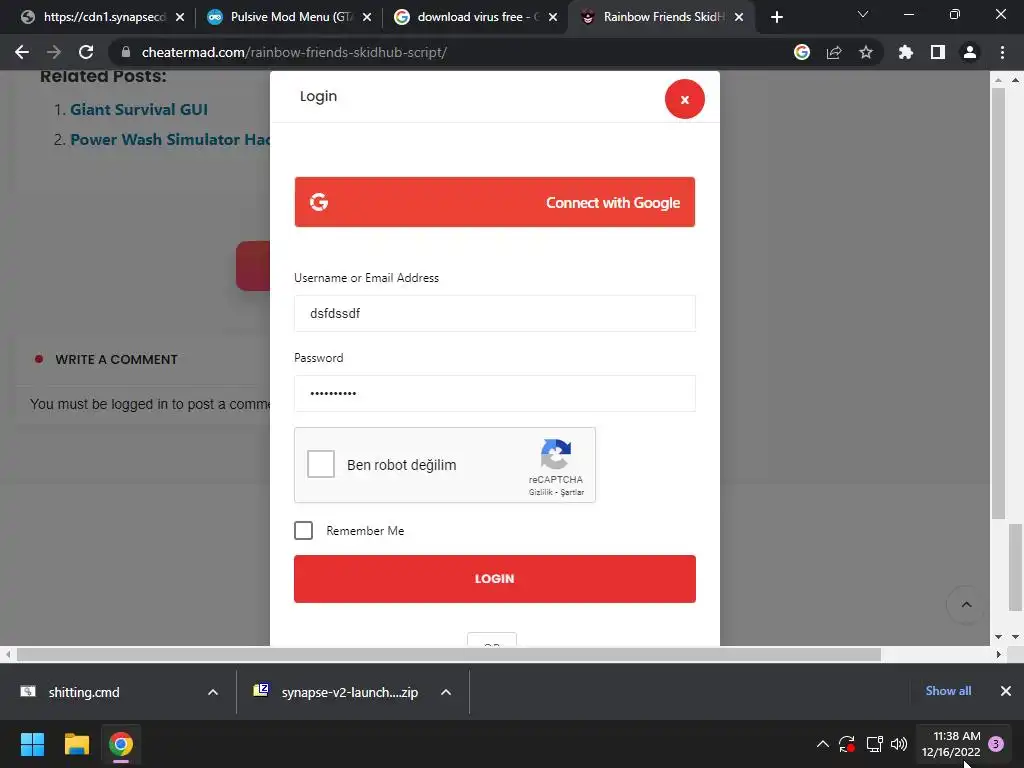
Task: Click the Username or Email Address field
Action: coord(494,313)
